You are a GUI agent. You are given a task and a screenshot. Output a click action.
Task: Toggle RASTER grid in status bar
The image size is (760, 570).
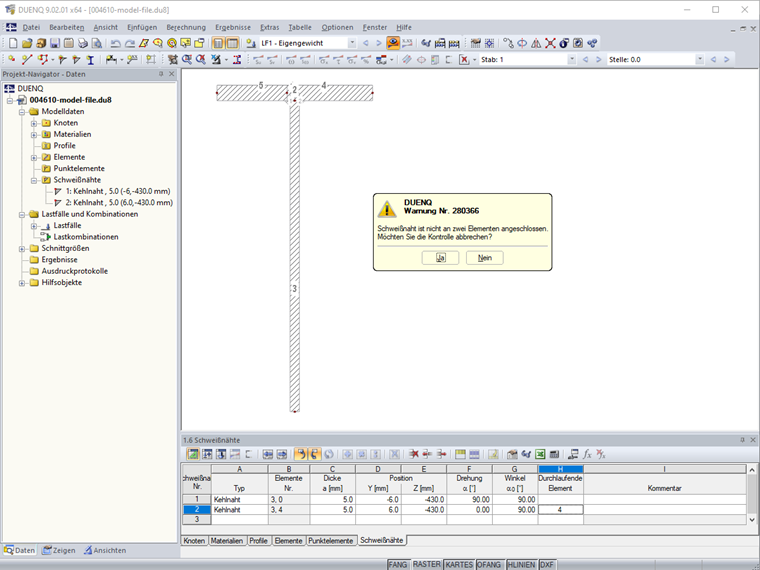427,565
